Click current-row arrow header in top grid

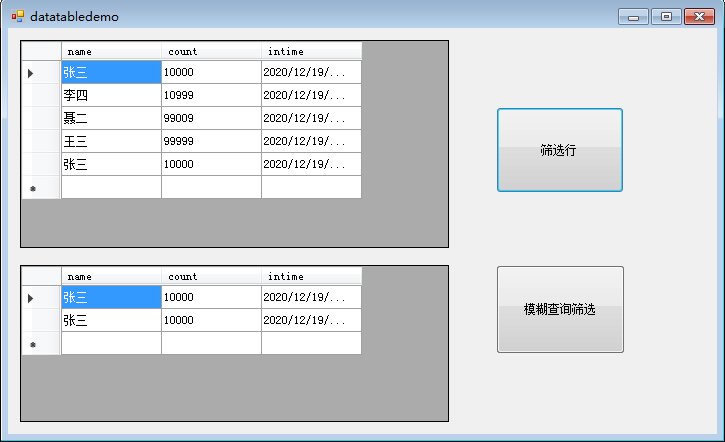pos(41,72)
